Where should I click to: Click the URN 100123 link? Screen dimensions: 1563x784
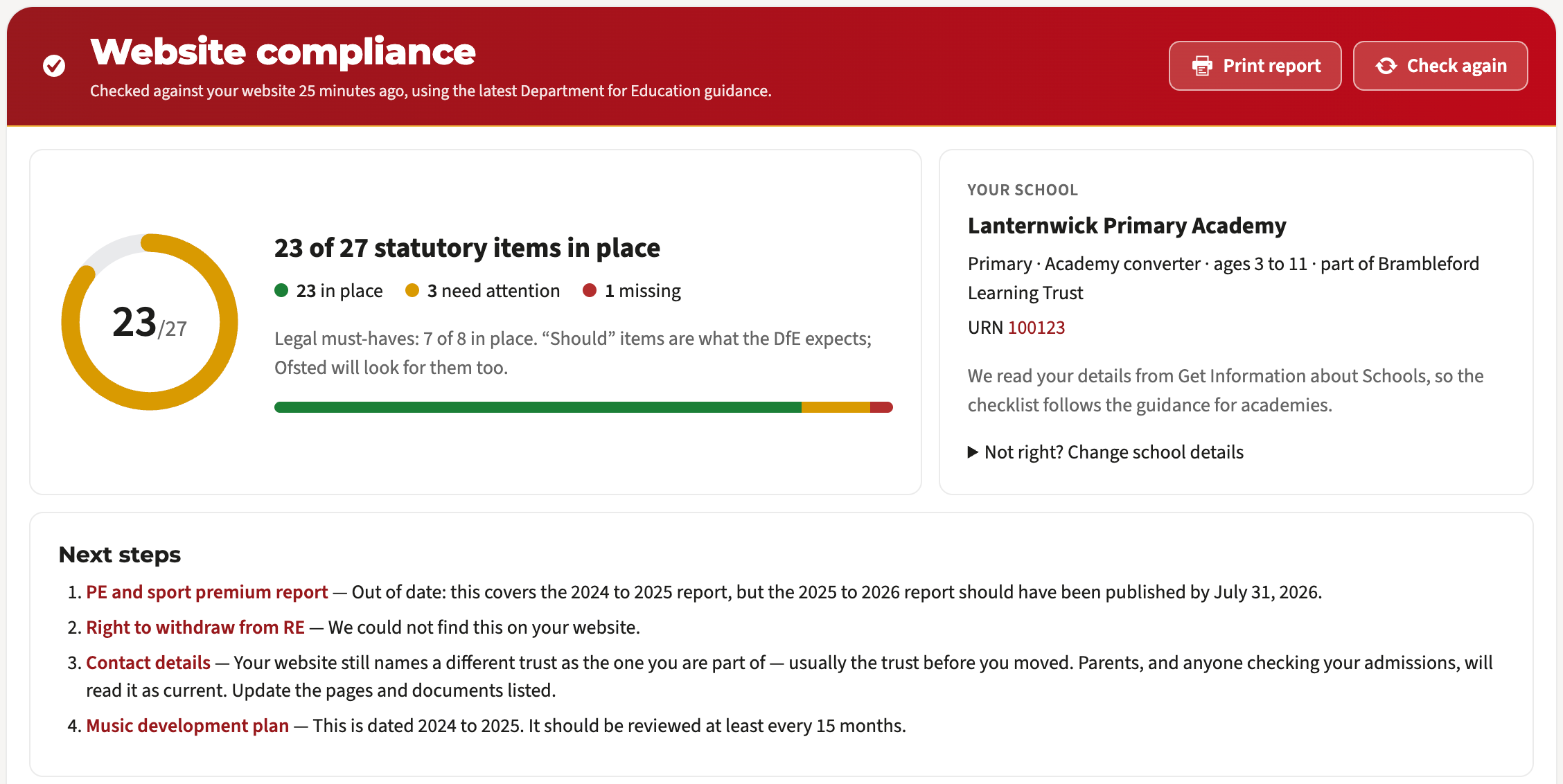coord(1036,328)
